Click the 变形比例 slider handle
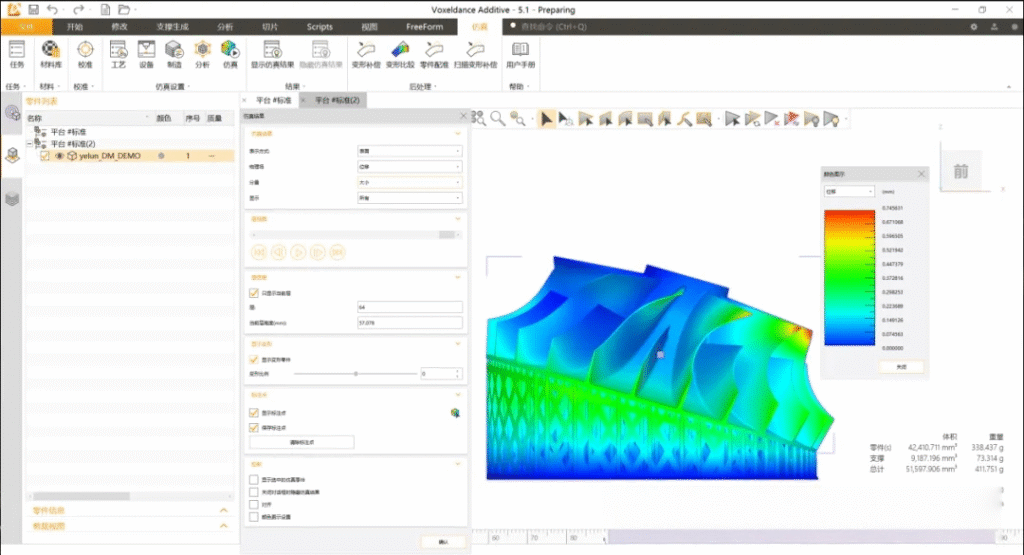 point(356,373)
